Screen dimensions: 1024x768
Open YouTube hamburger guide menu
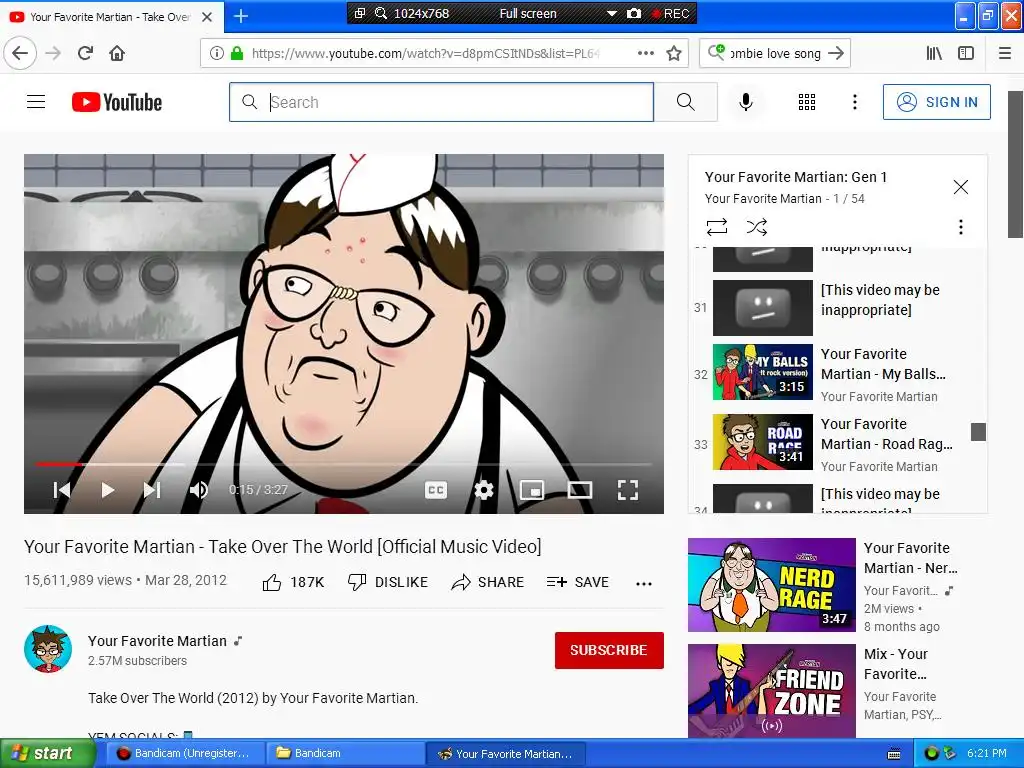36,102
